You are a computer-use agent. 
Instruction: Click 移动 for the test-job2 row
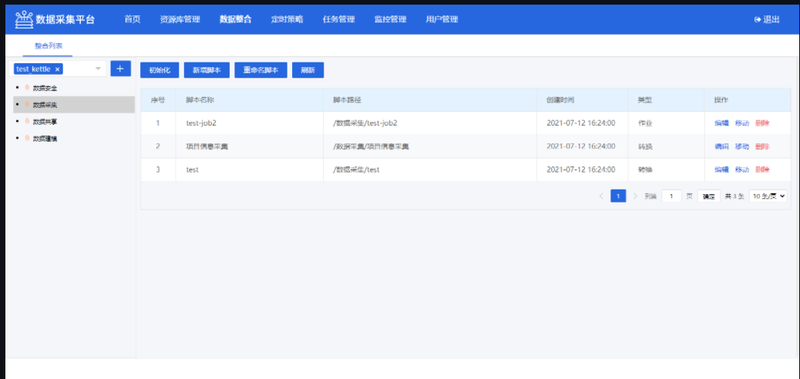(742, 123)
